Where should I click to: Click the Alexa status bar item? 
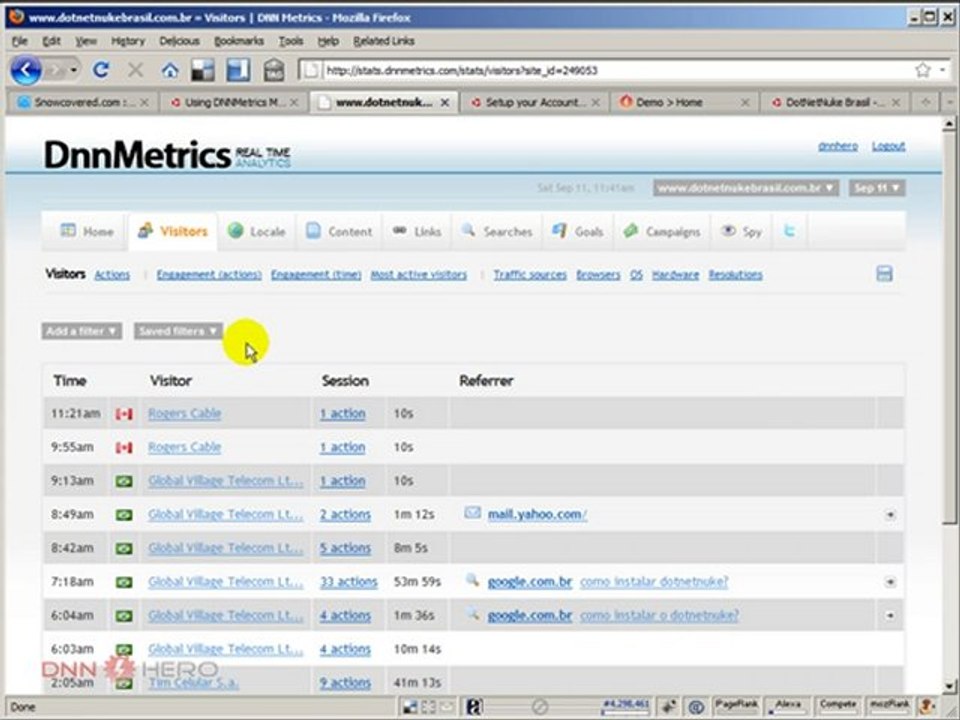pos(787,706)
